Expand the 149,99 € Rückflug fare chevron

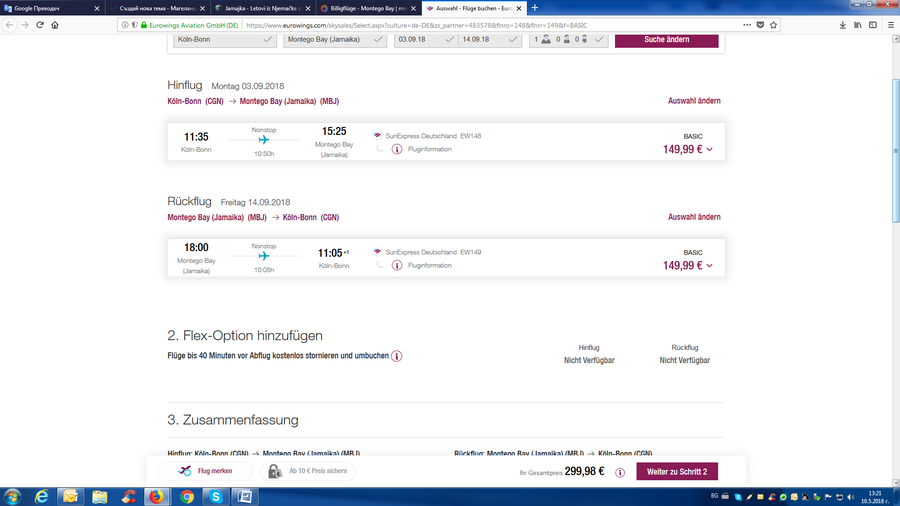[x=709, y=266]
